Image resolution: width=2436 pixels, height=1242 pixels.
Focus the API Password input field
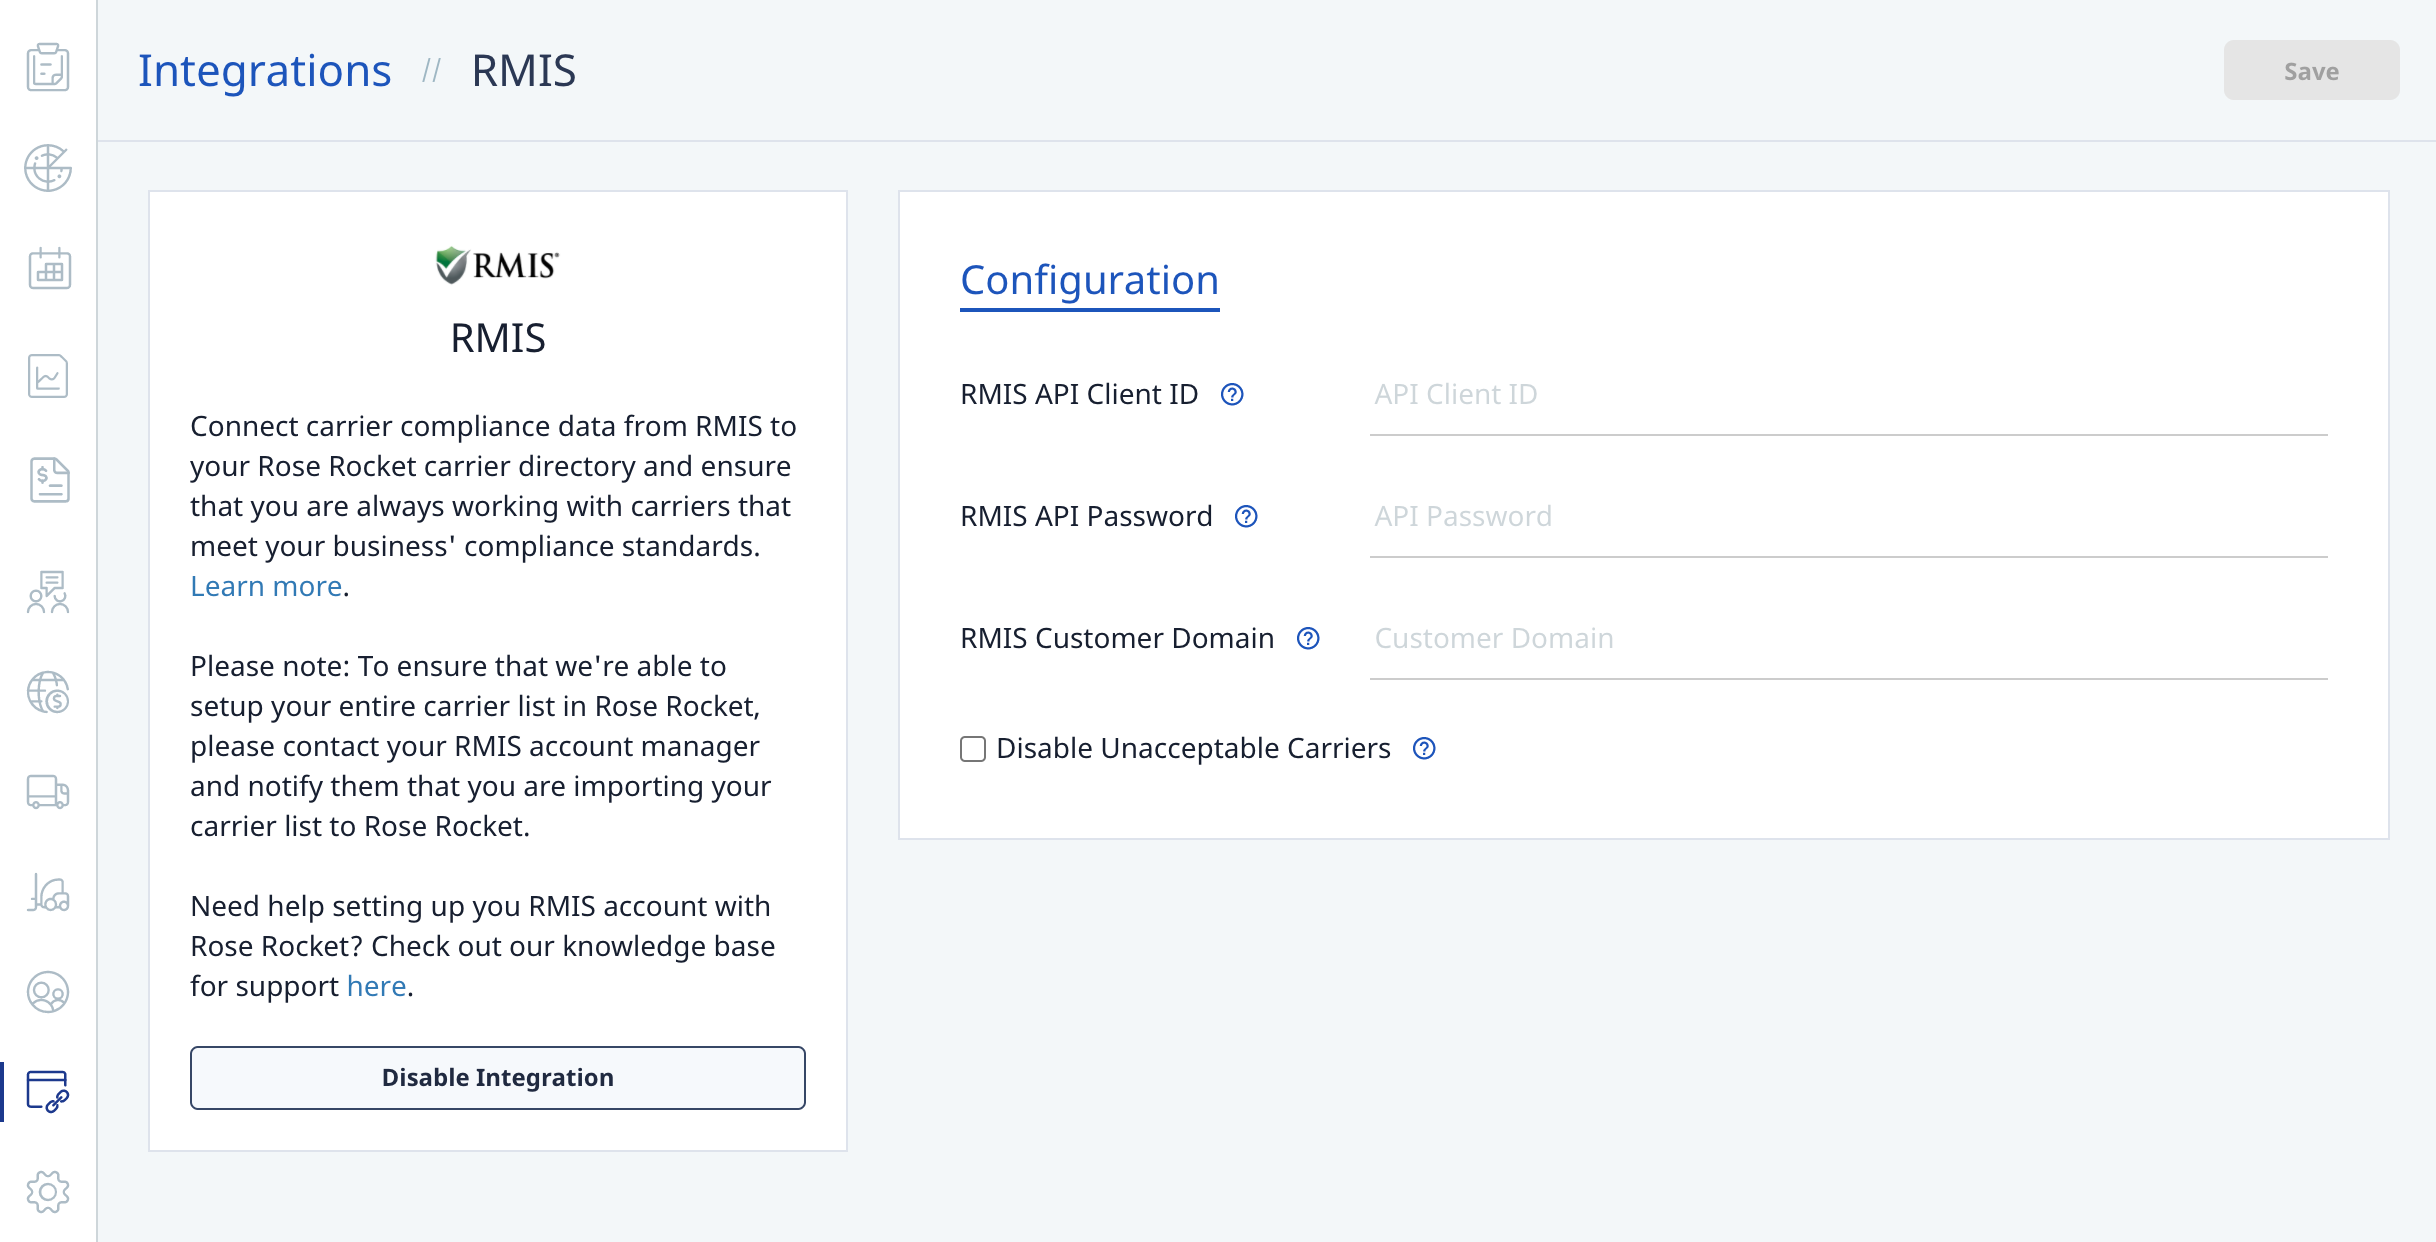(1848, 517)
